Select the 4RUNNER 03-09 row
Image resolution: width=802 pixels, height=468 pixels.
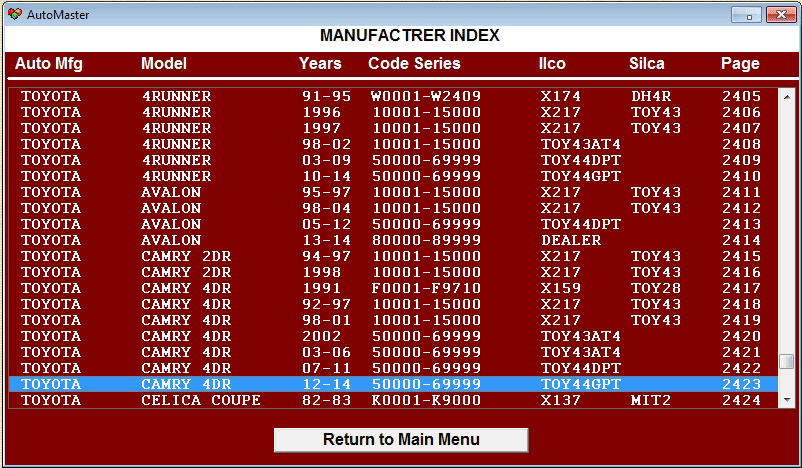pos(393,160)
